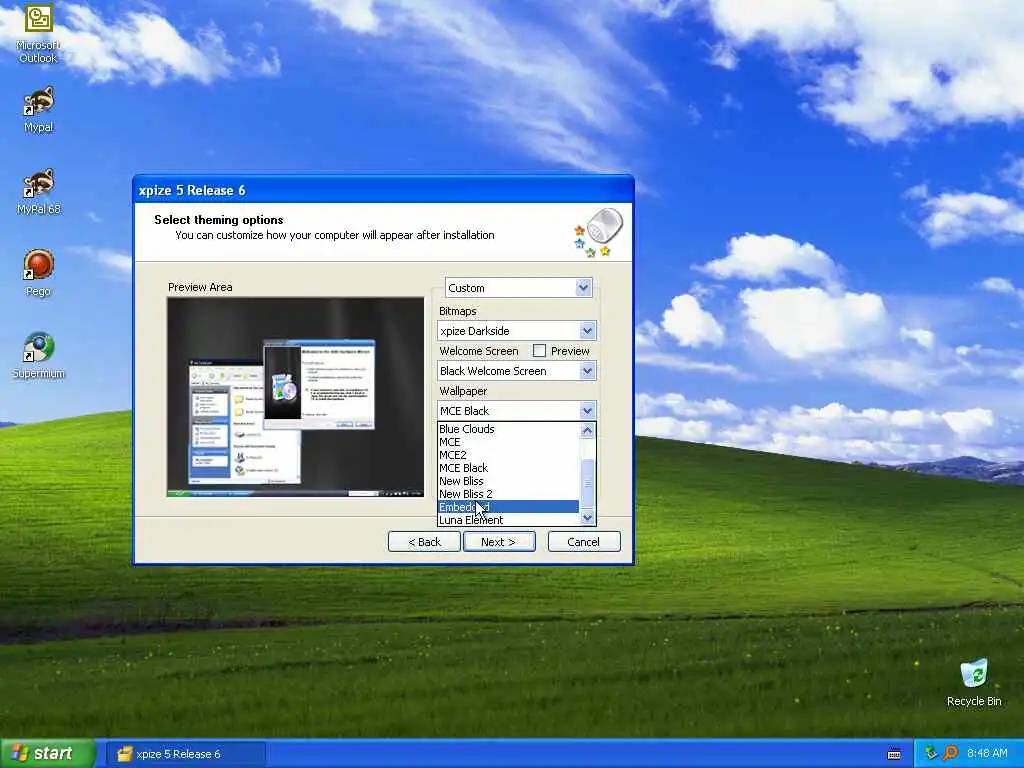The height and width of the screenshot is (768, 1024).
Task: Open the Custom preset dropdown
Action: 519,287
